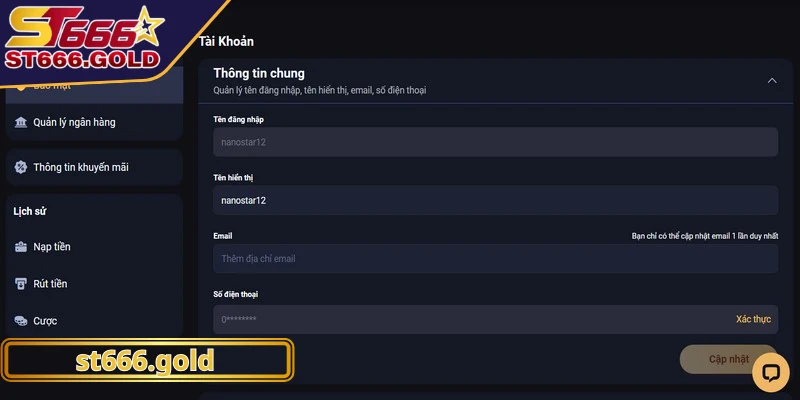Focus the Tên hiển thị input field
Image resolution: width=800 pixels, height=400 pixels.
495,201
